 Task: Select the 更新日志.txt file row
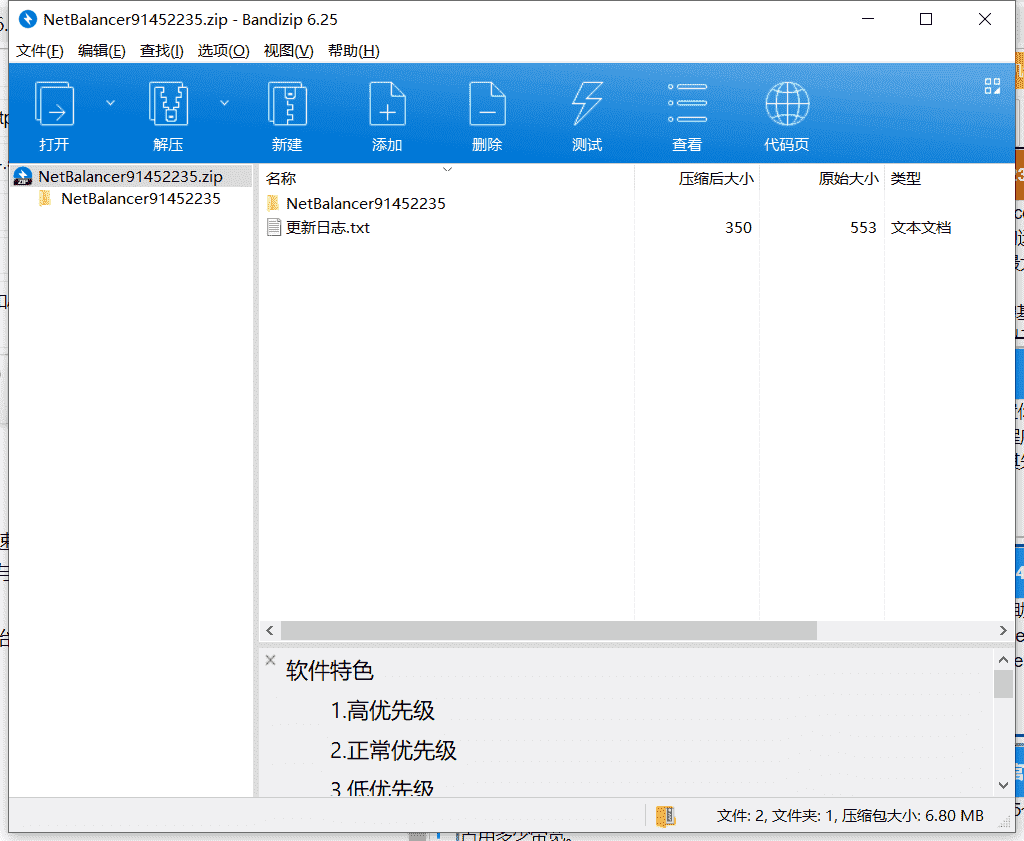637,228
